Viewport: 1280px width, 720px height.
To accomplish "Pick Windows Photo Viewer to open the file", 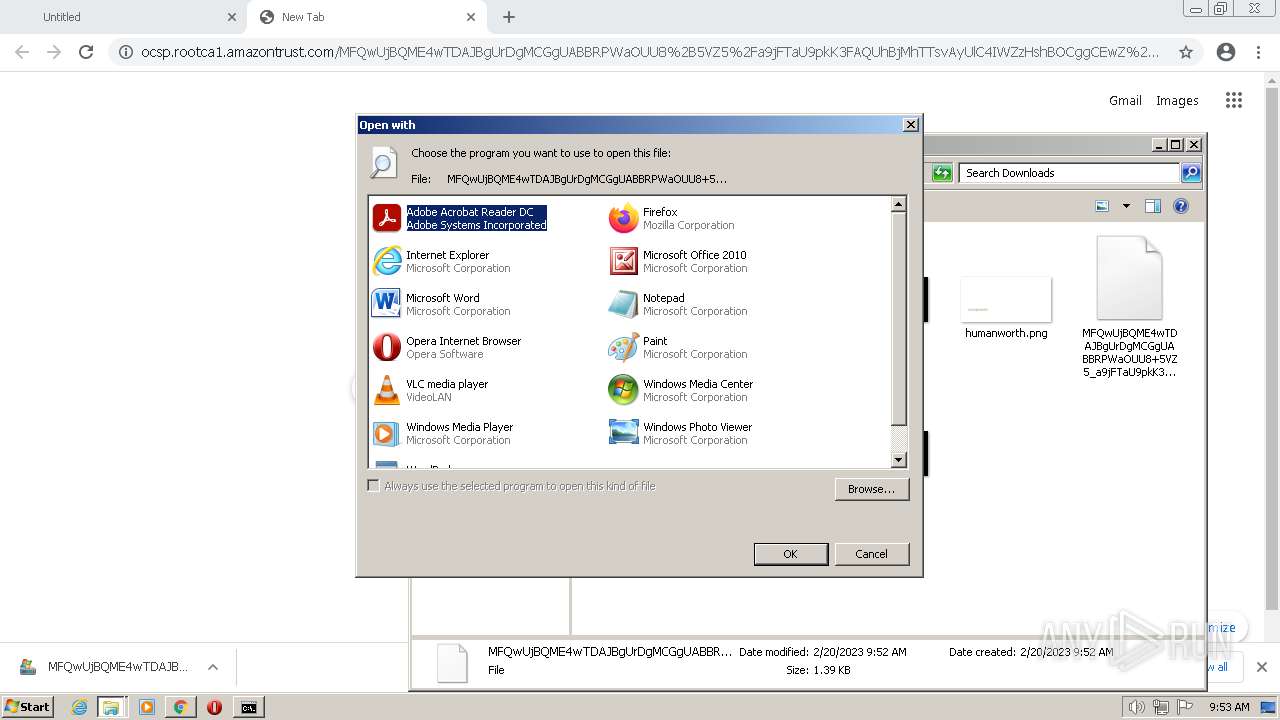I will [x=680, y=433].
